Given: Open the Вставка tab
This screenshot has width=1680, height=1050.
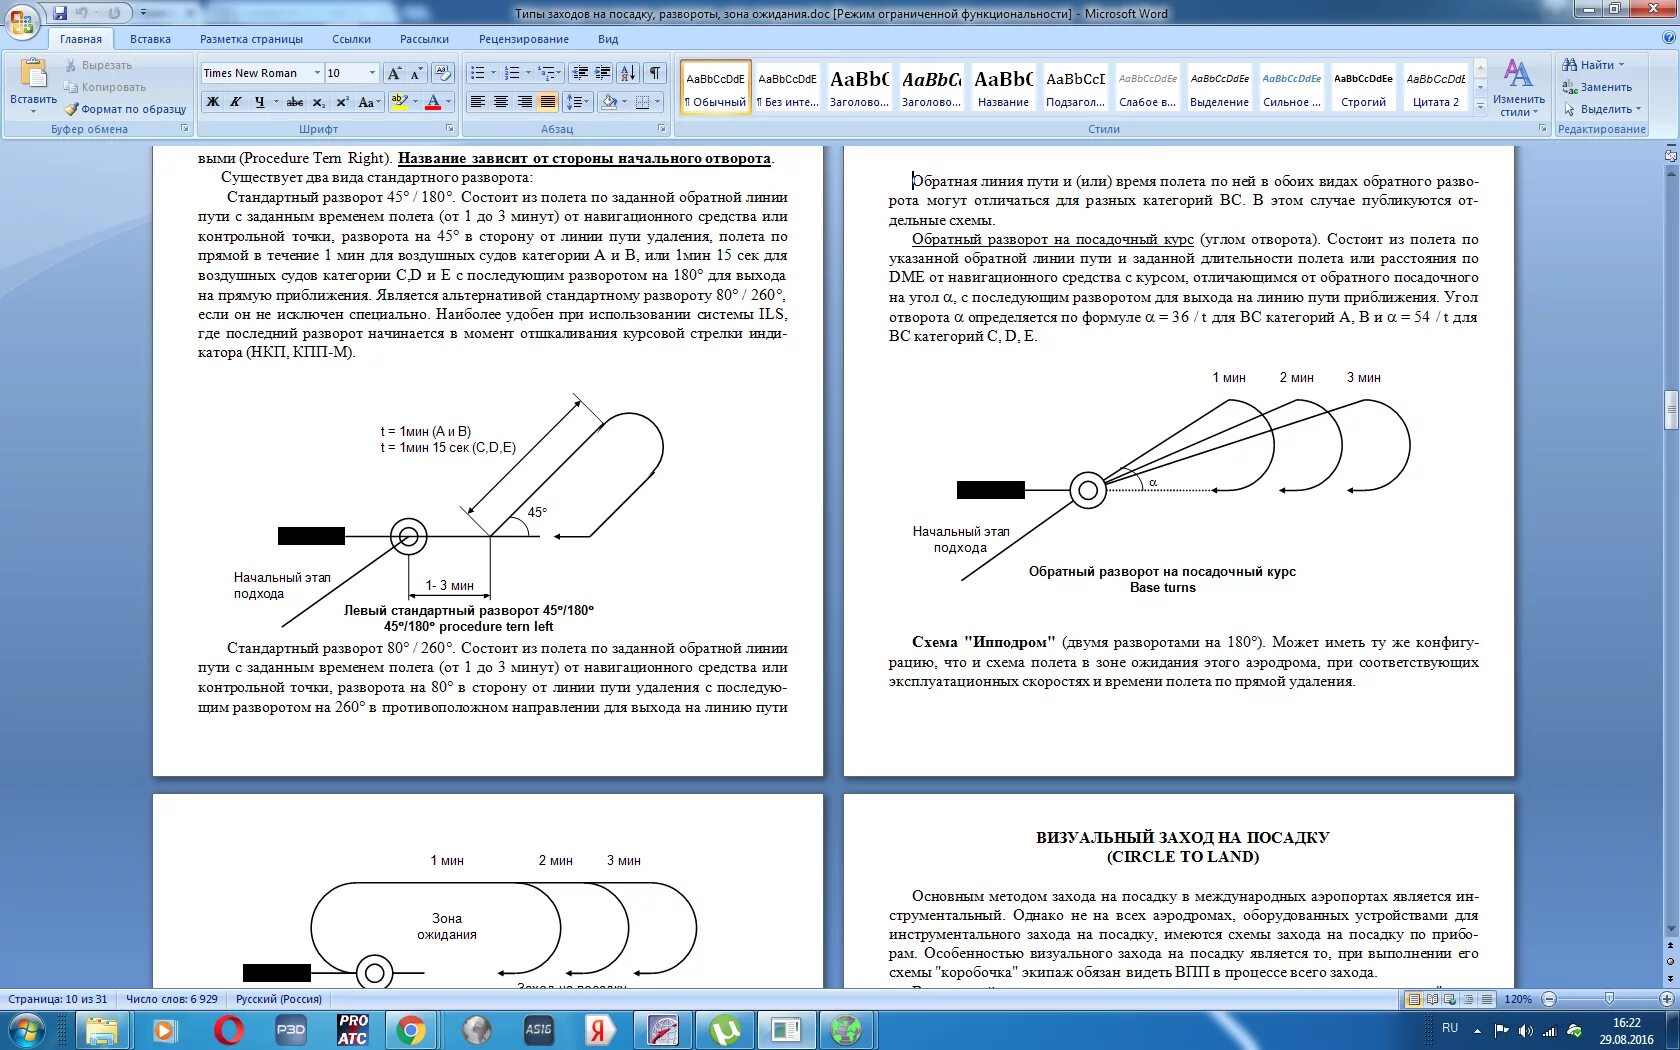Looking at the screenshot, I should pos(150,39).
